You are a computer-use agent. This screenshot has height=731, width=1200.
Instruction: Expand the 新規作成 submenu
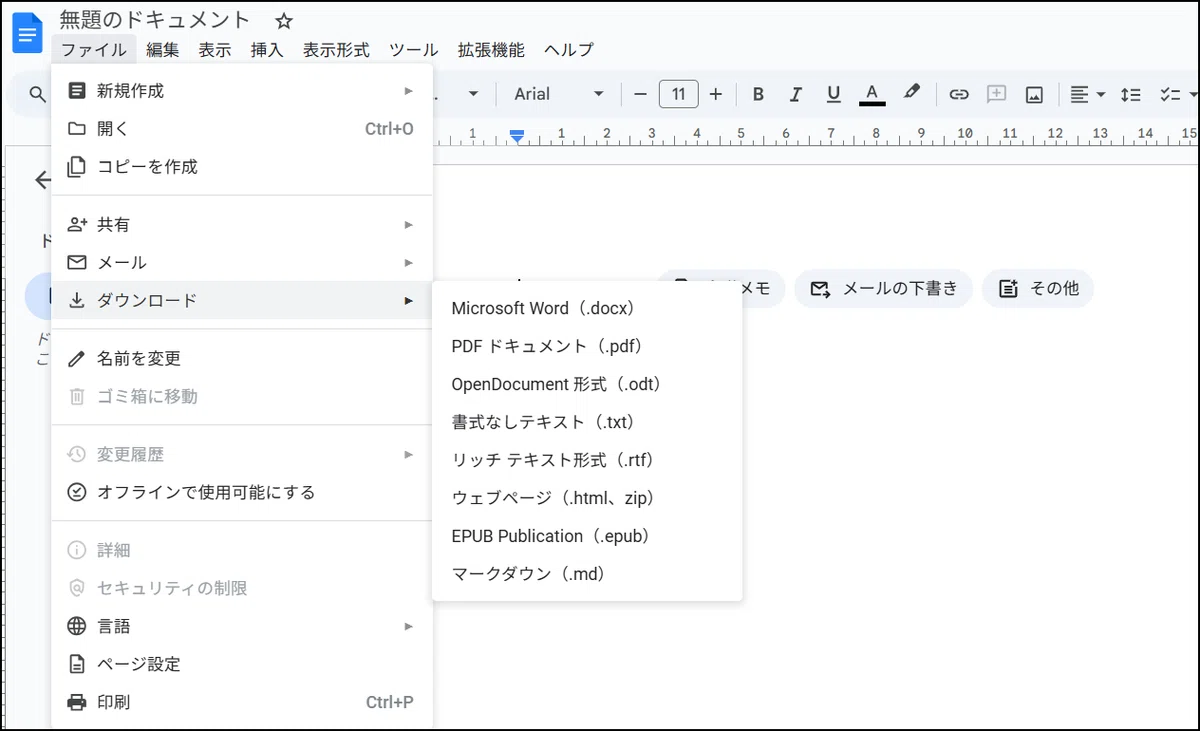point(242,91)
